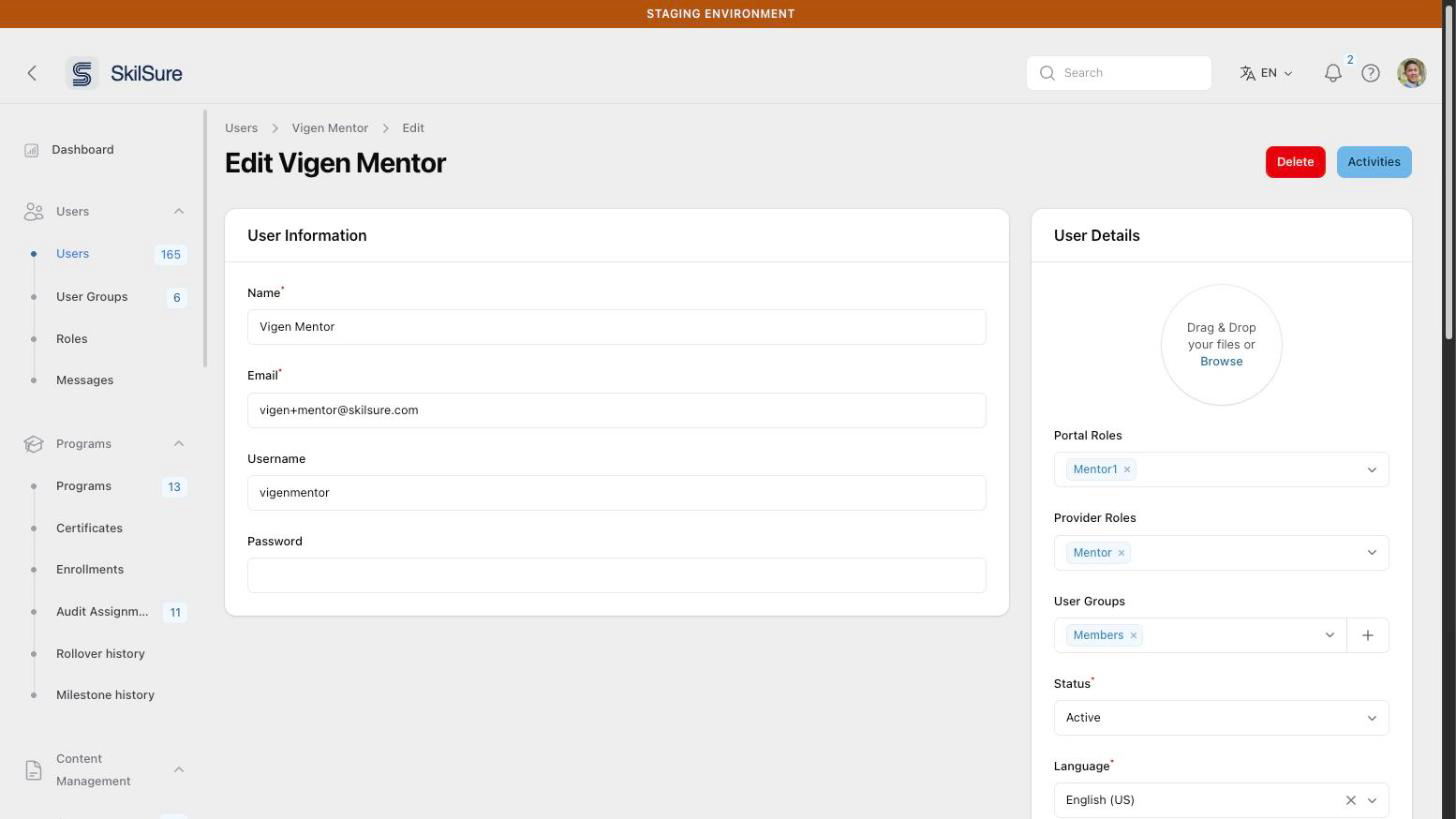Open the Status dropdown showing Active
The height and width of the screenshot is (819, 1456).
click(1221, 718)
